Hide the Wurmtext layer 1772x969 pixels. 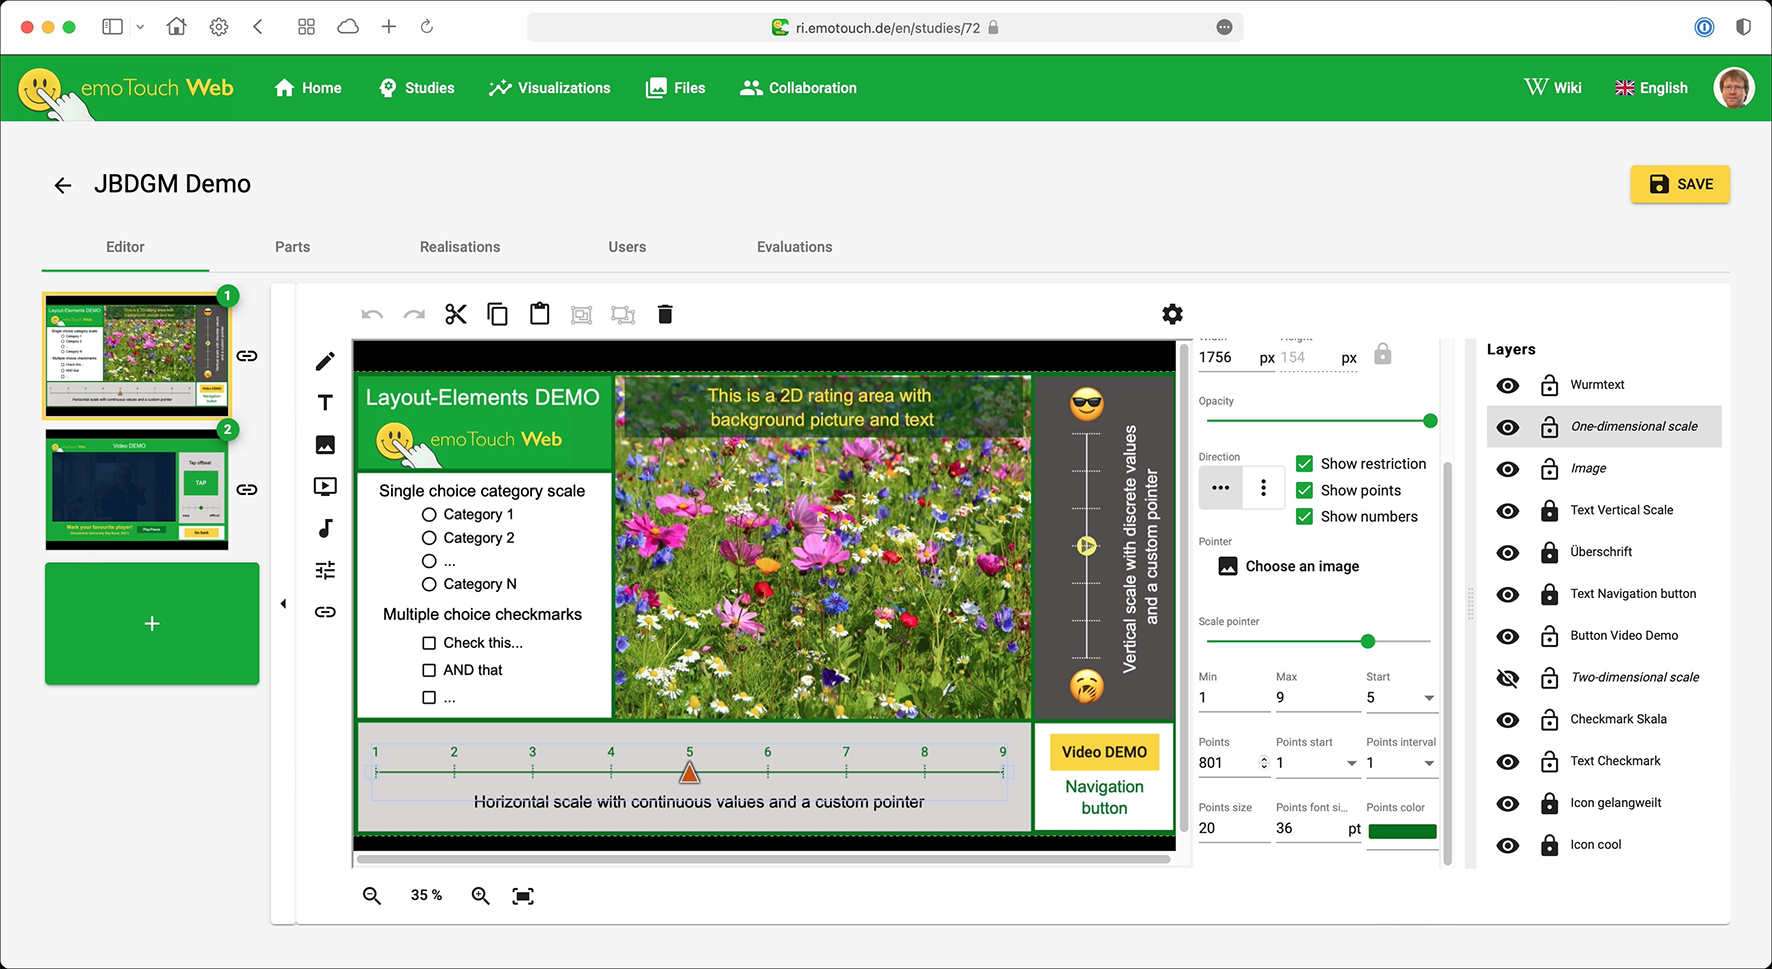click(1508, 385)
